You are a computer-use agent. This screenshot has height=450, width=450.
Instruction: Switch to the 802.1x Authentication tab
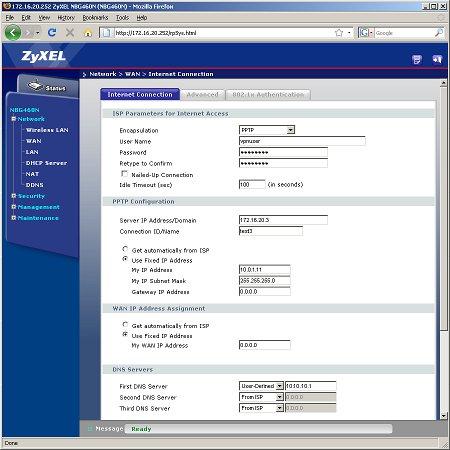coord(268,95)
